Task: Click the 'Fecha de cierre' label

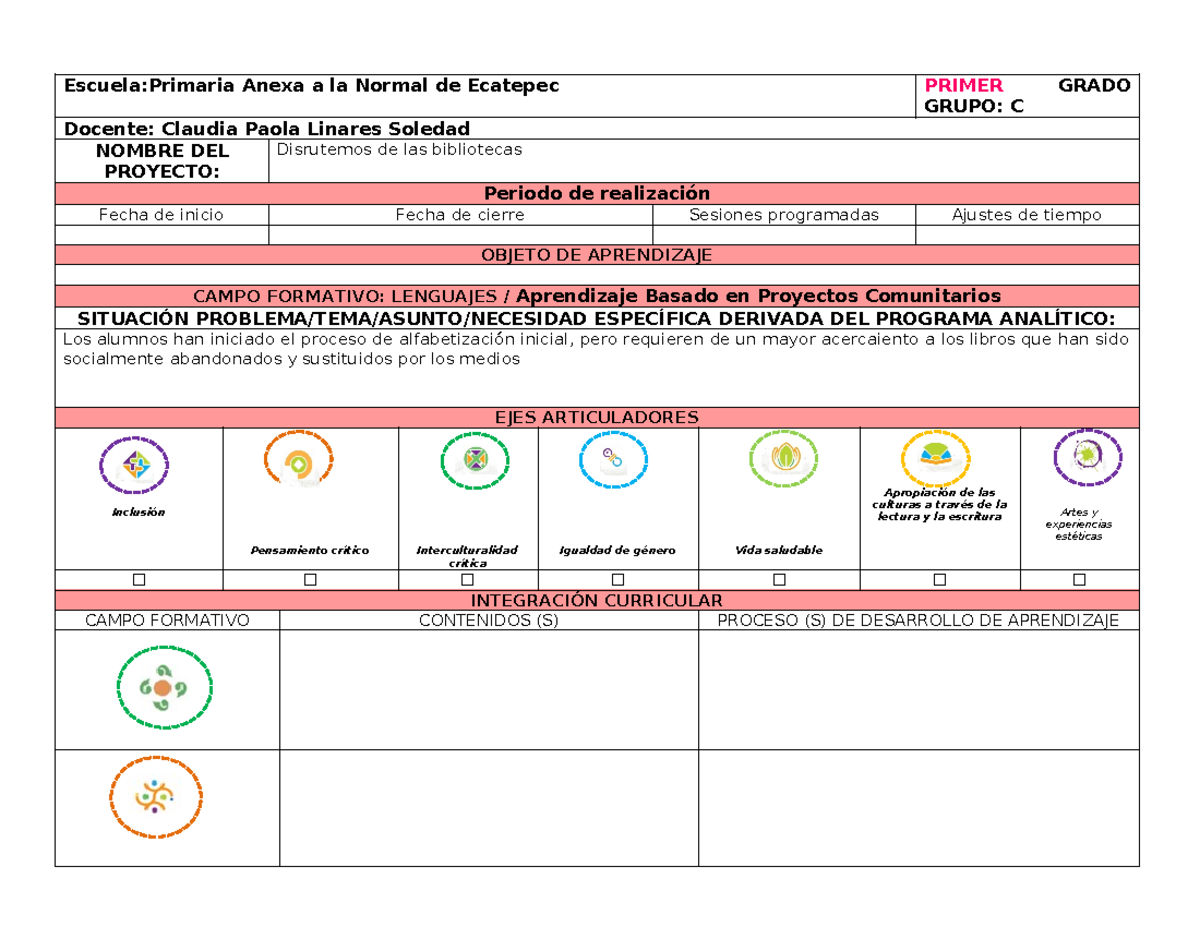Action: 460,214
